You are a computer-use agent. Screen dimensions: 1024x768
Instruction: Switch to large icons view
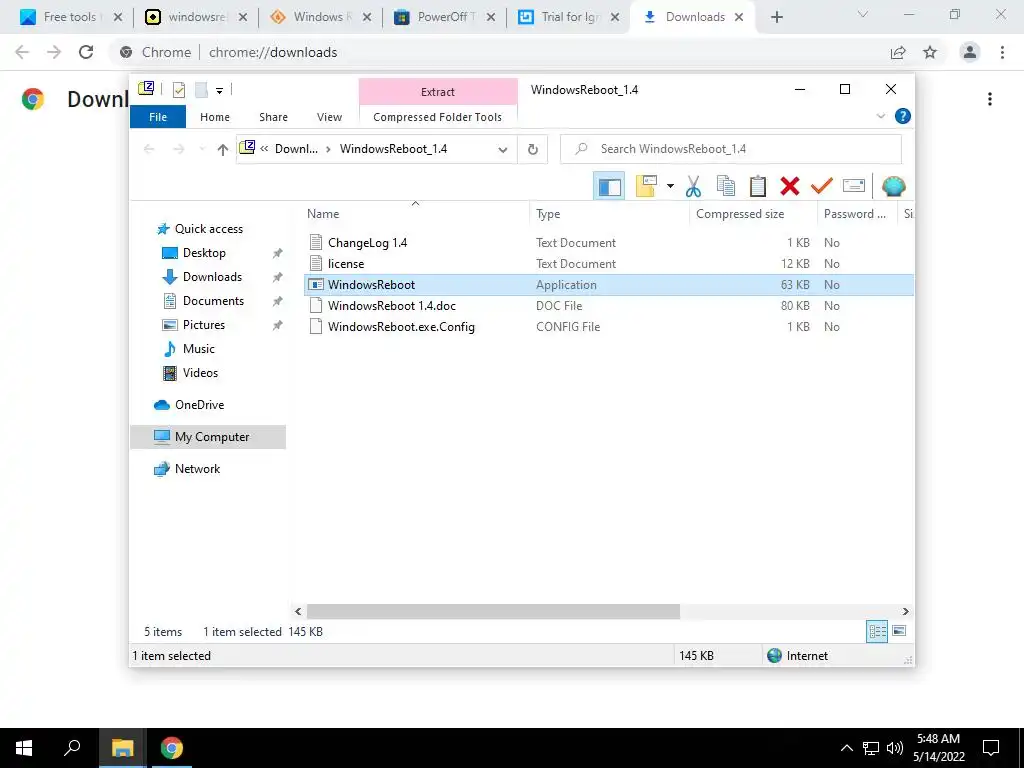click(x=899, y=632)
